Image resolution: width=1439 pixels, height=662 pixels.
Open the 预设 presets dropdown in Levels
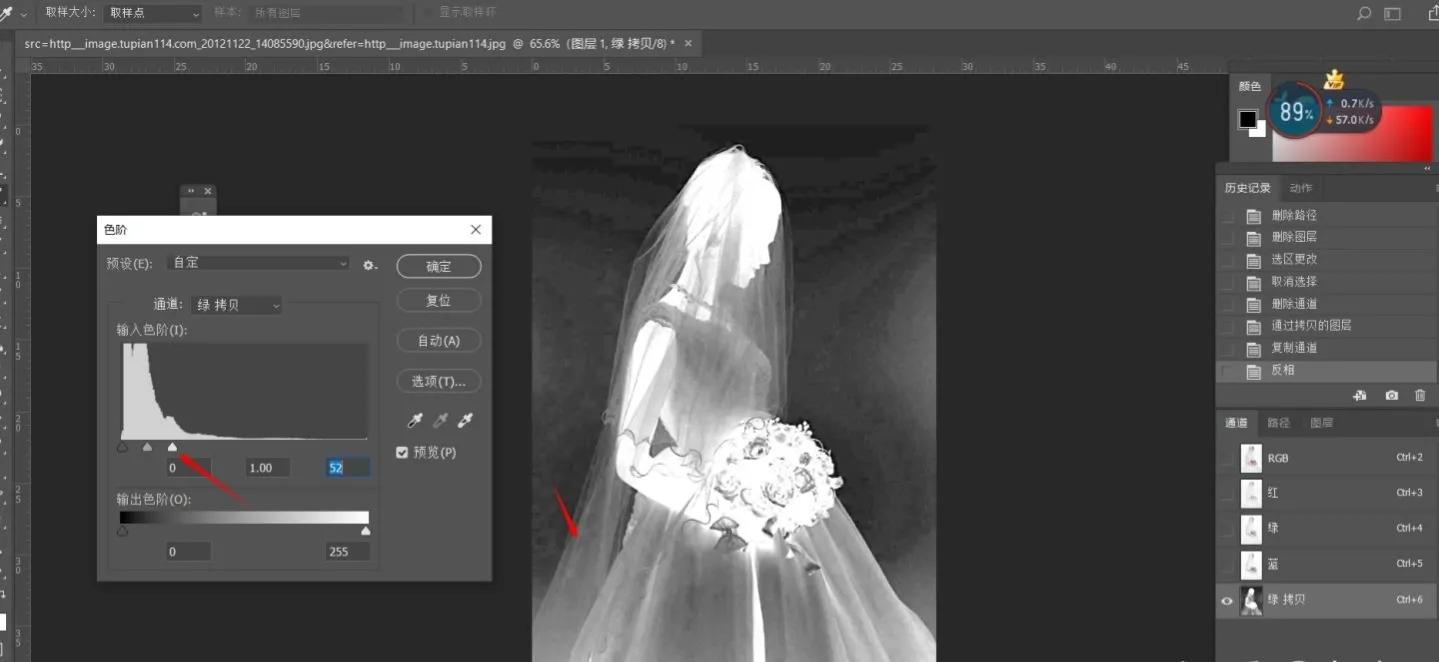tap(257, 264)
